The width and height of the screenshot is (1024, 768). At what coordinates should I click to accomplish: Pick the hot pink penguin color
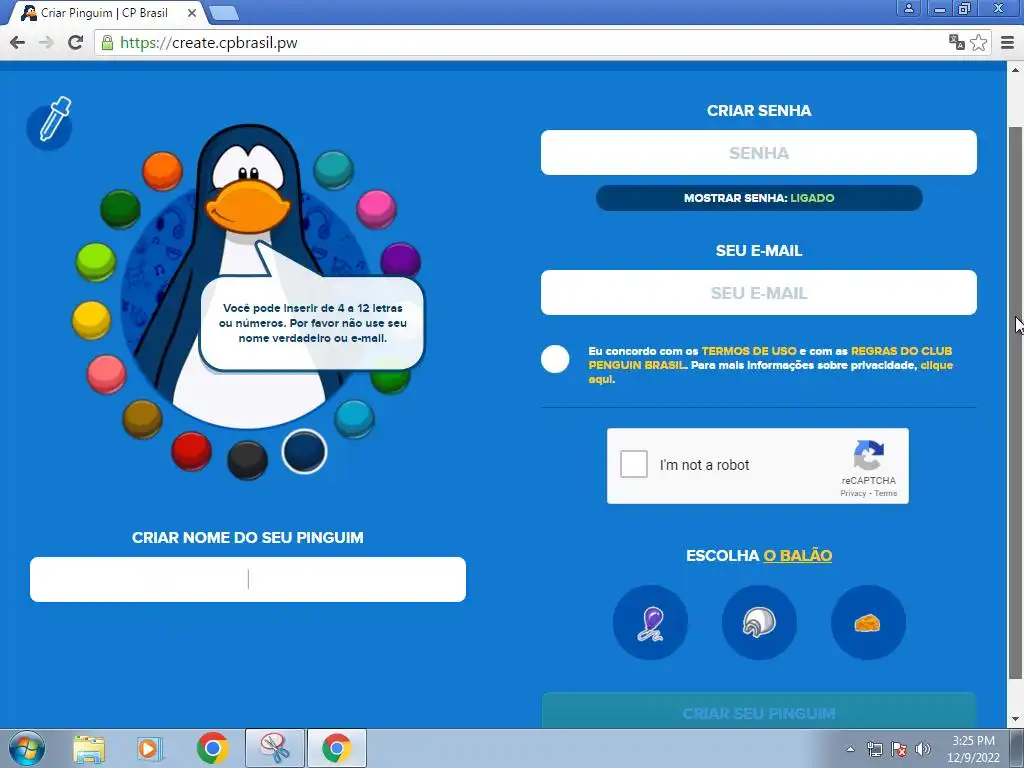[x=376, y=209]
